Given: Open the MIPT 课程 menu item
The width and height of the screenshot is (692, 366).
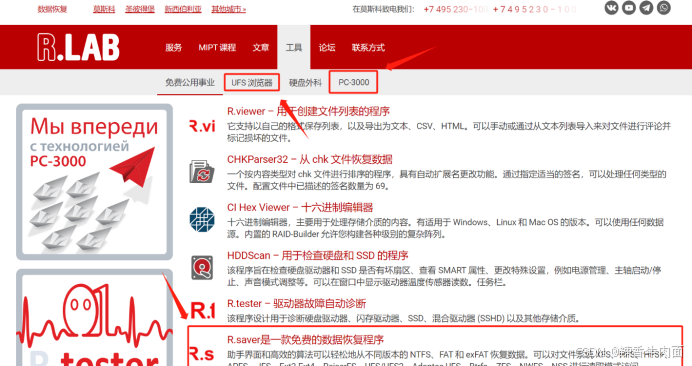Looking at the screenshot, I should click(x=217, y=47).
